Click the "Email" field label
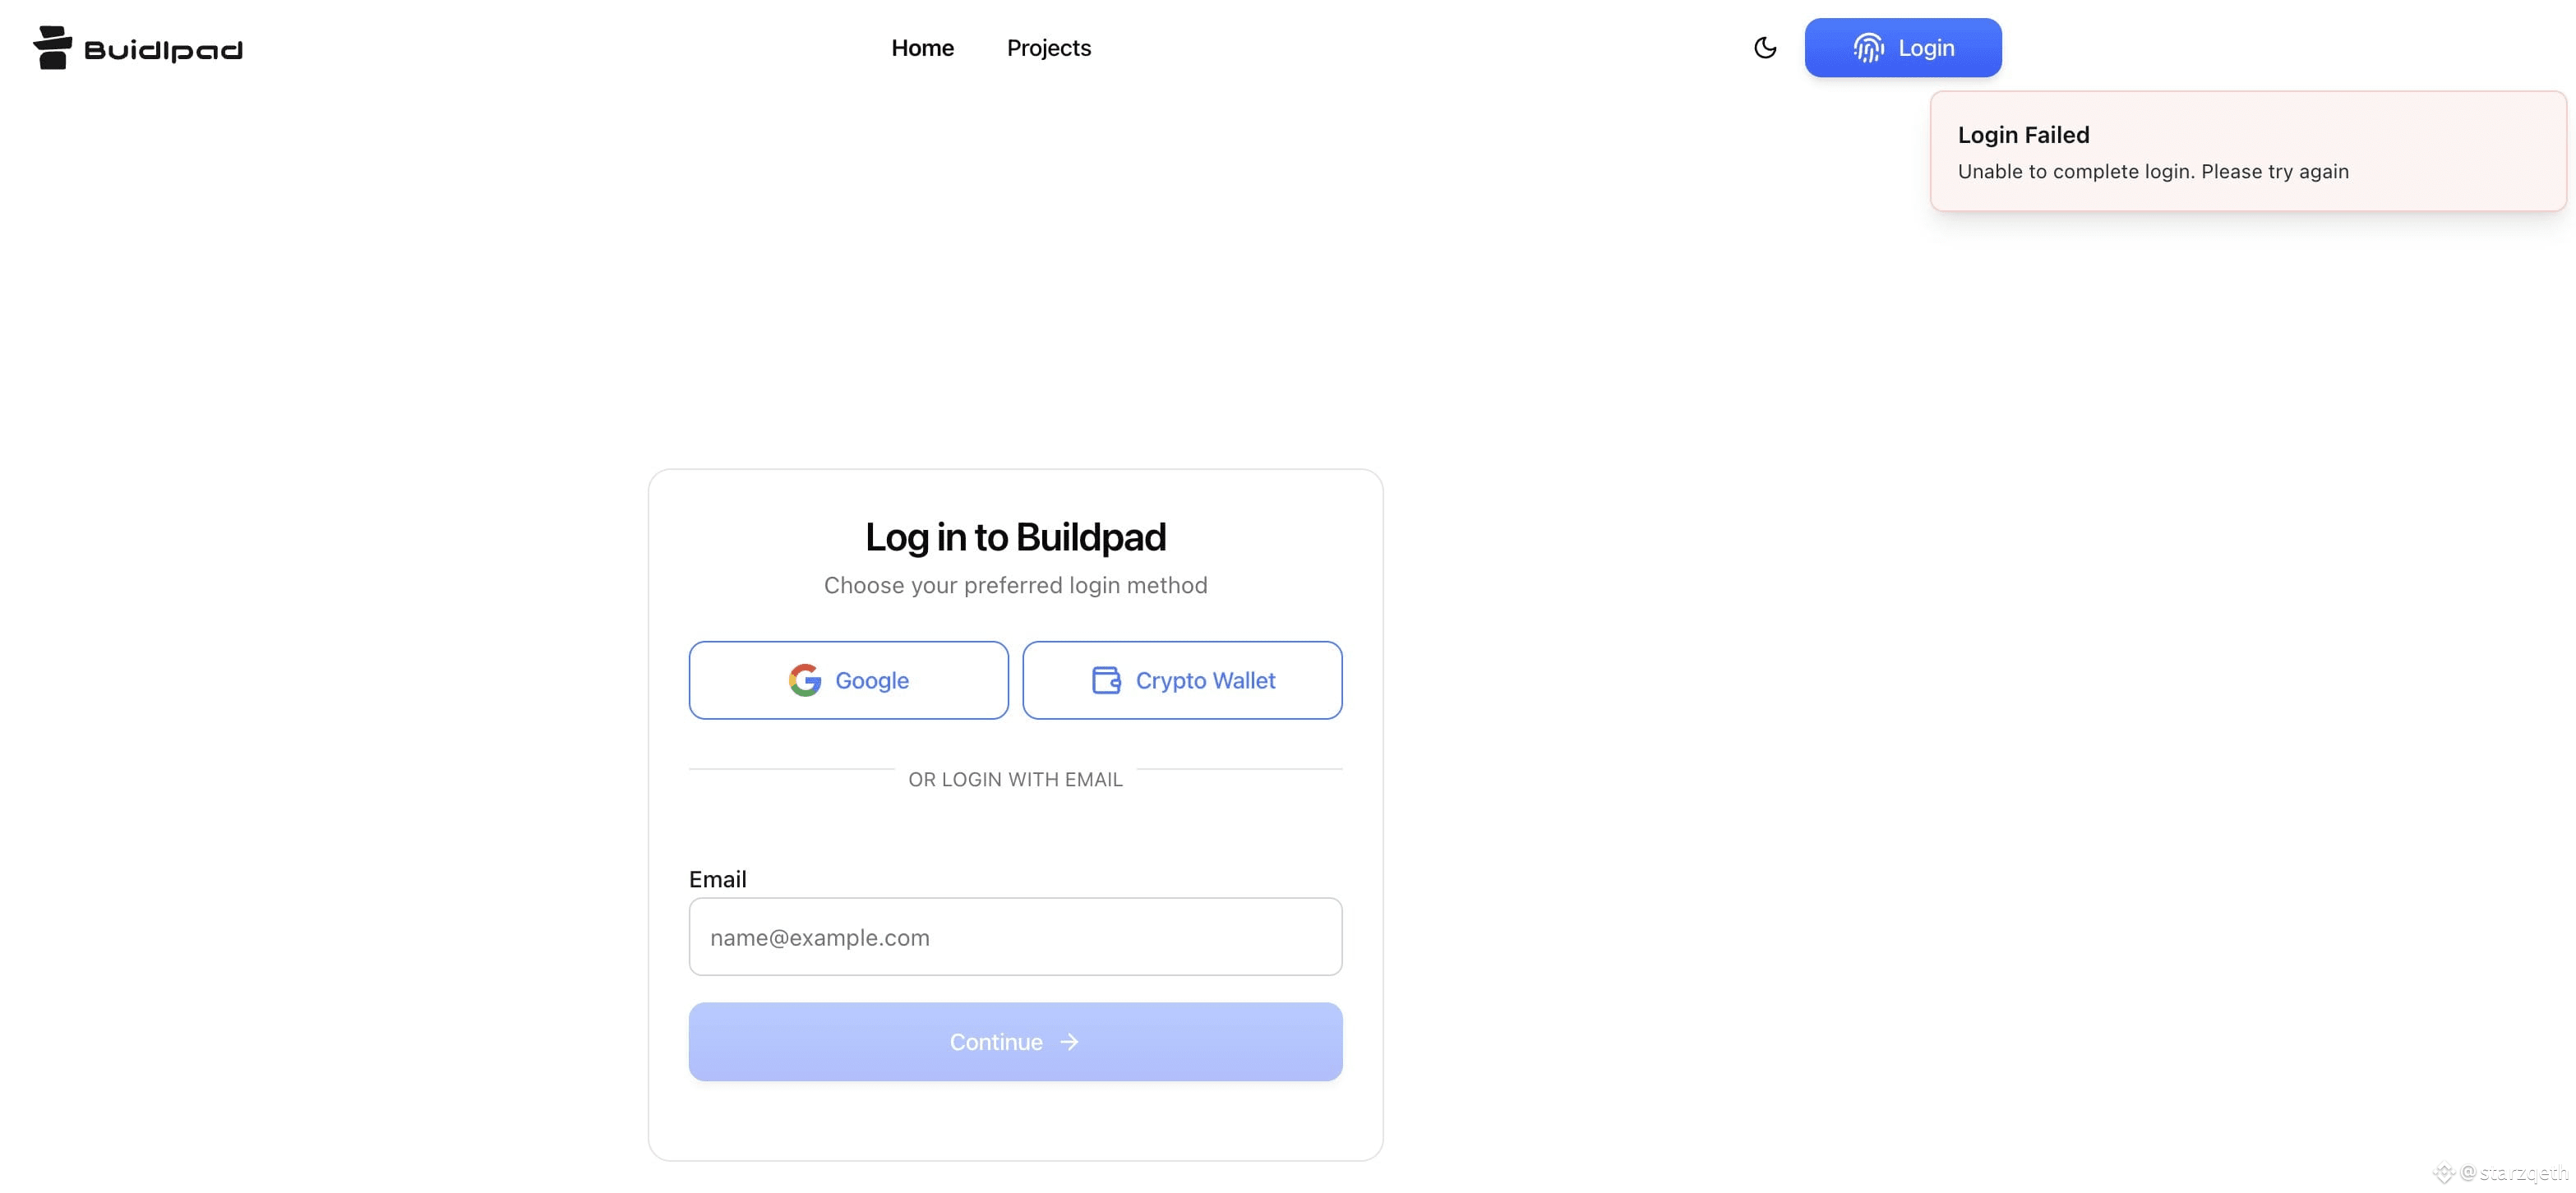The height and width of the screenshot is (1193, 2576). click(x=717, y=879)
